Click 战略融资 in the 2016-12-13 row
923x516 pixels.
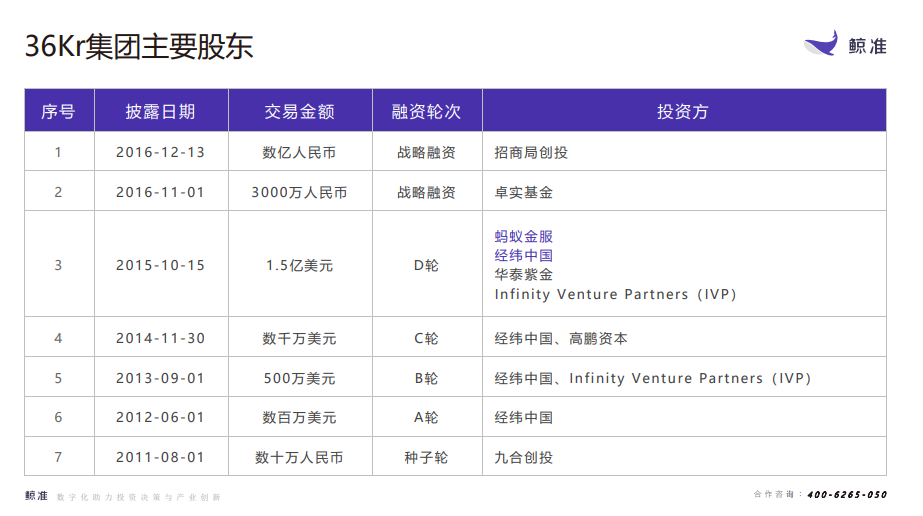pos(426,152)
